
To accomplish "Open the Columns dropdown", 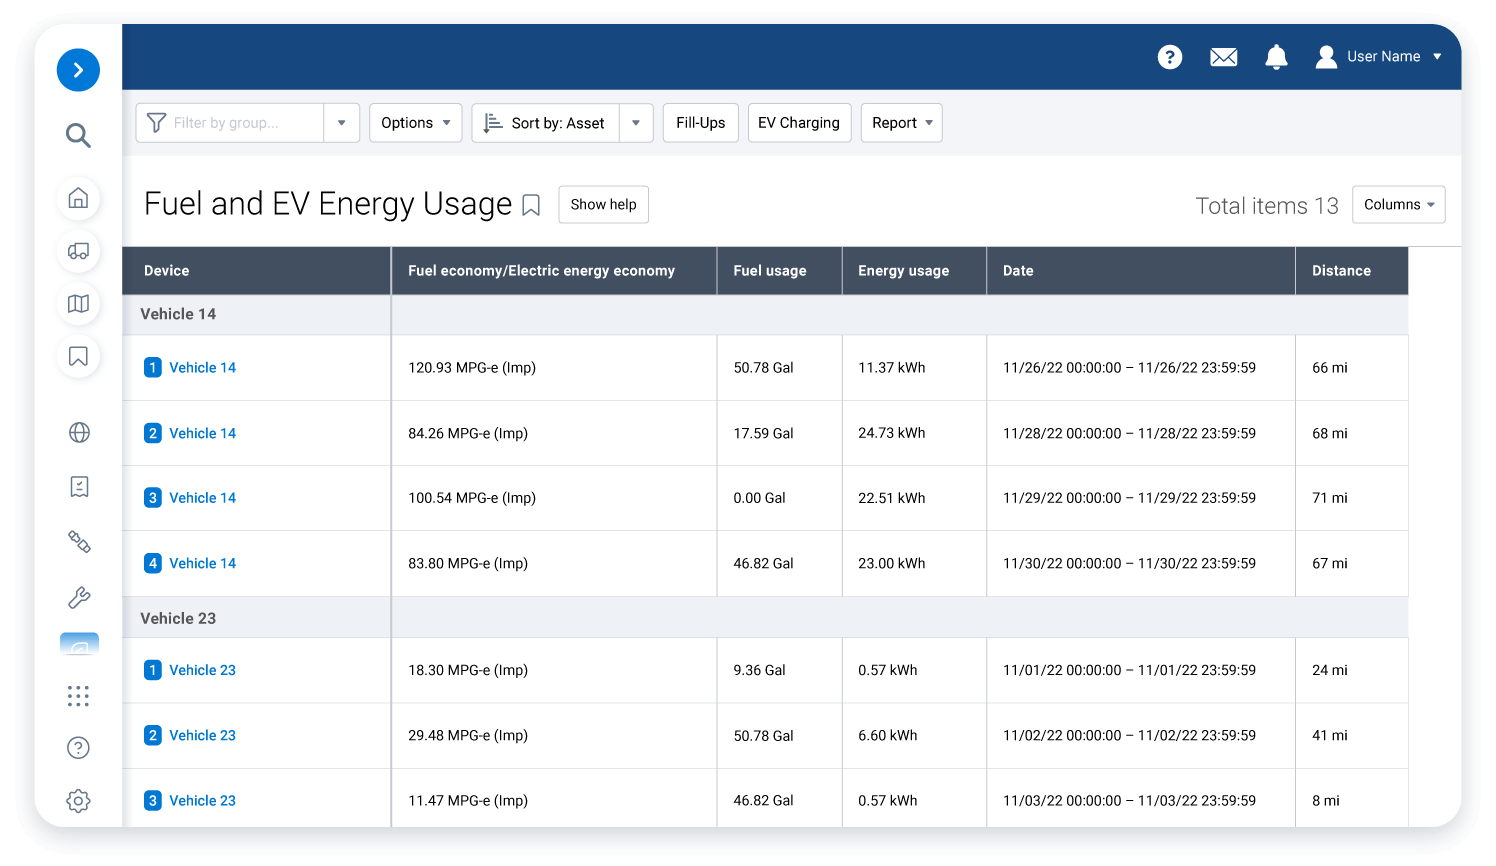I will [1398, 205].
